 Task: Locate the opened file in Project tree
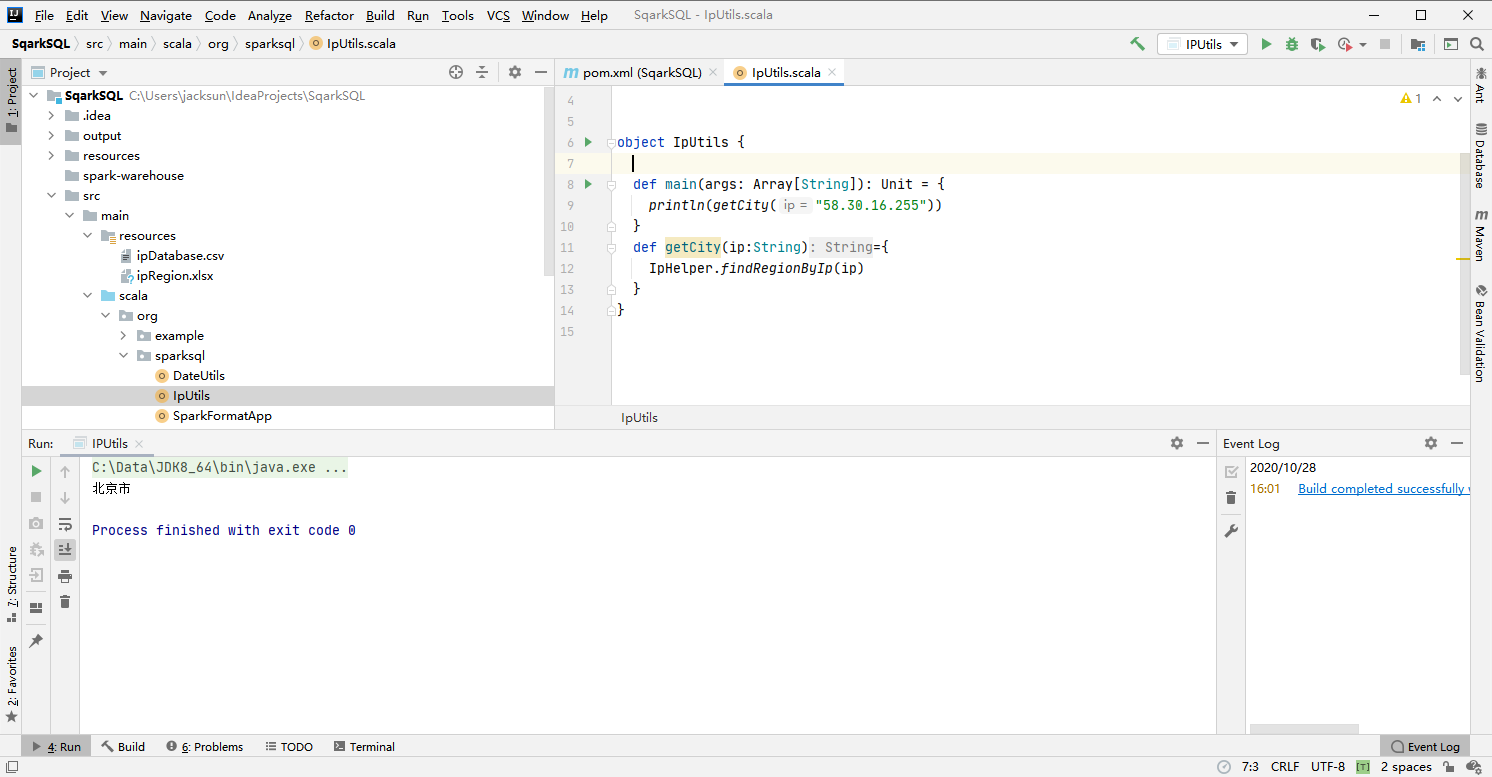pyautogui.click(x=456, y=72)
